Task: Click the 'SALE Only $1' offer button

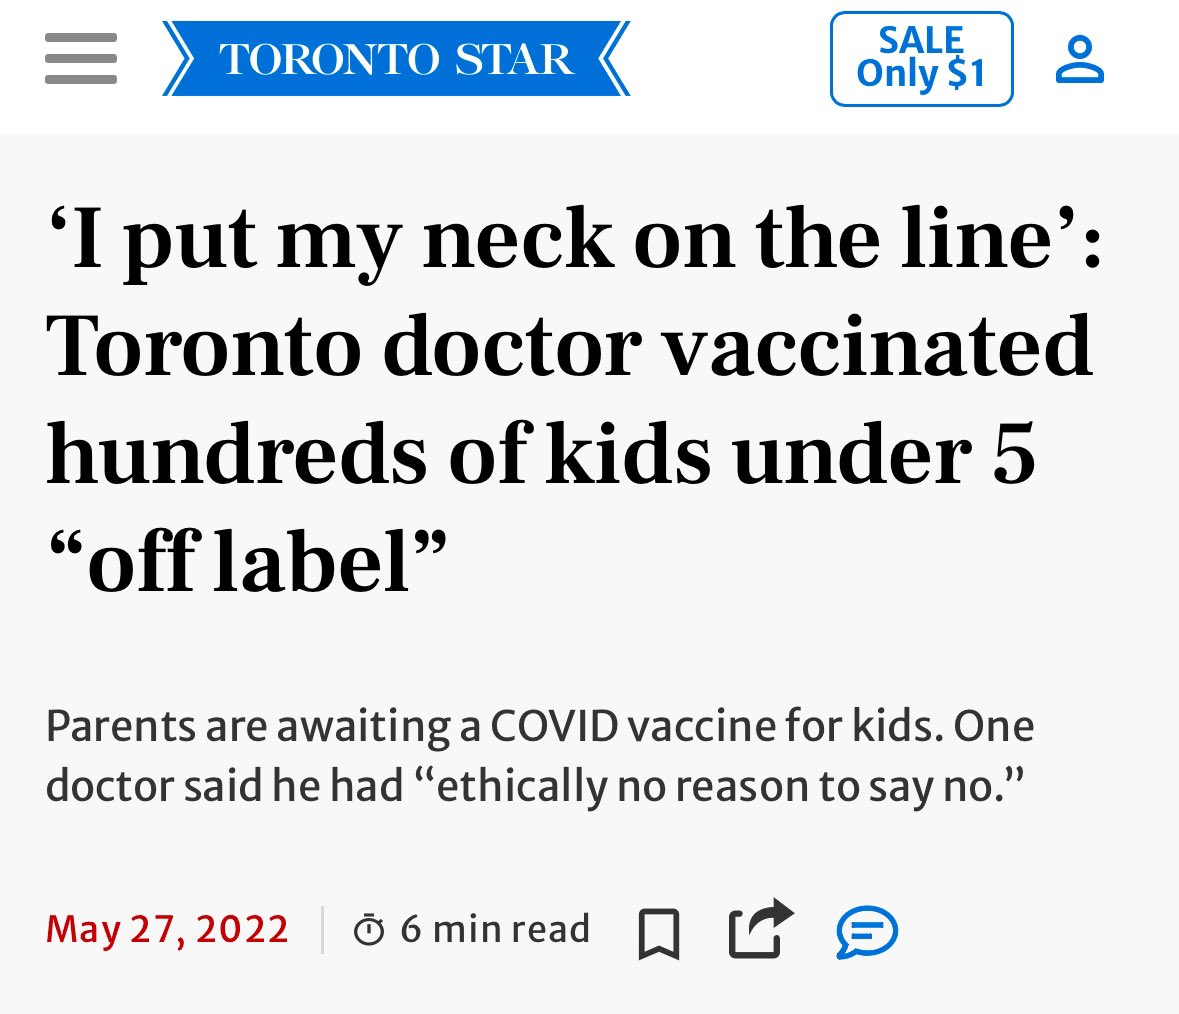Action: [x=921, y=59]
